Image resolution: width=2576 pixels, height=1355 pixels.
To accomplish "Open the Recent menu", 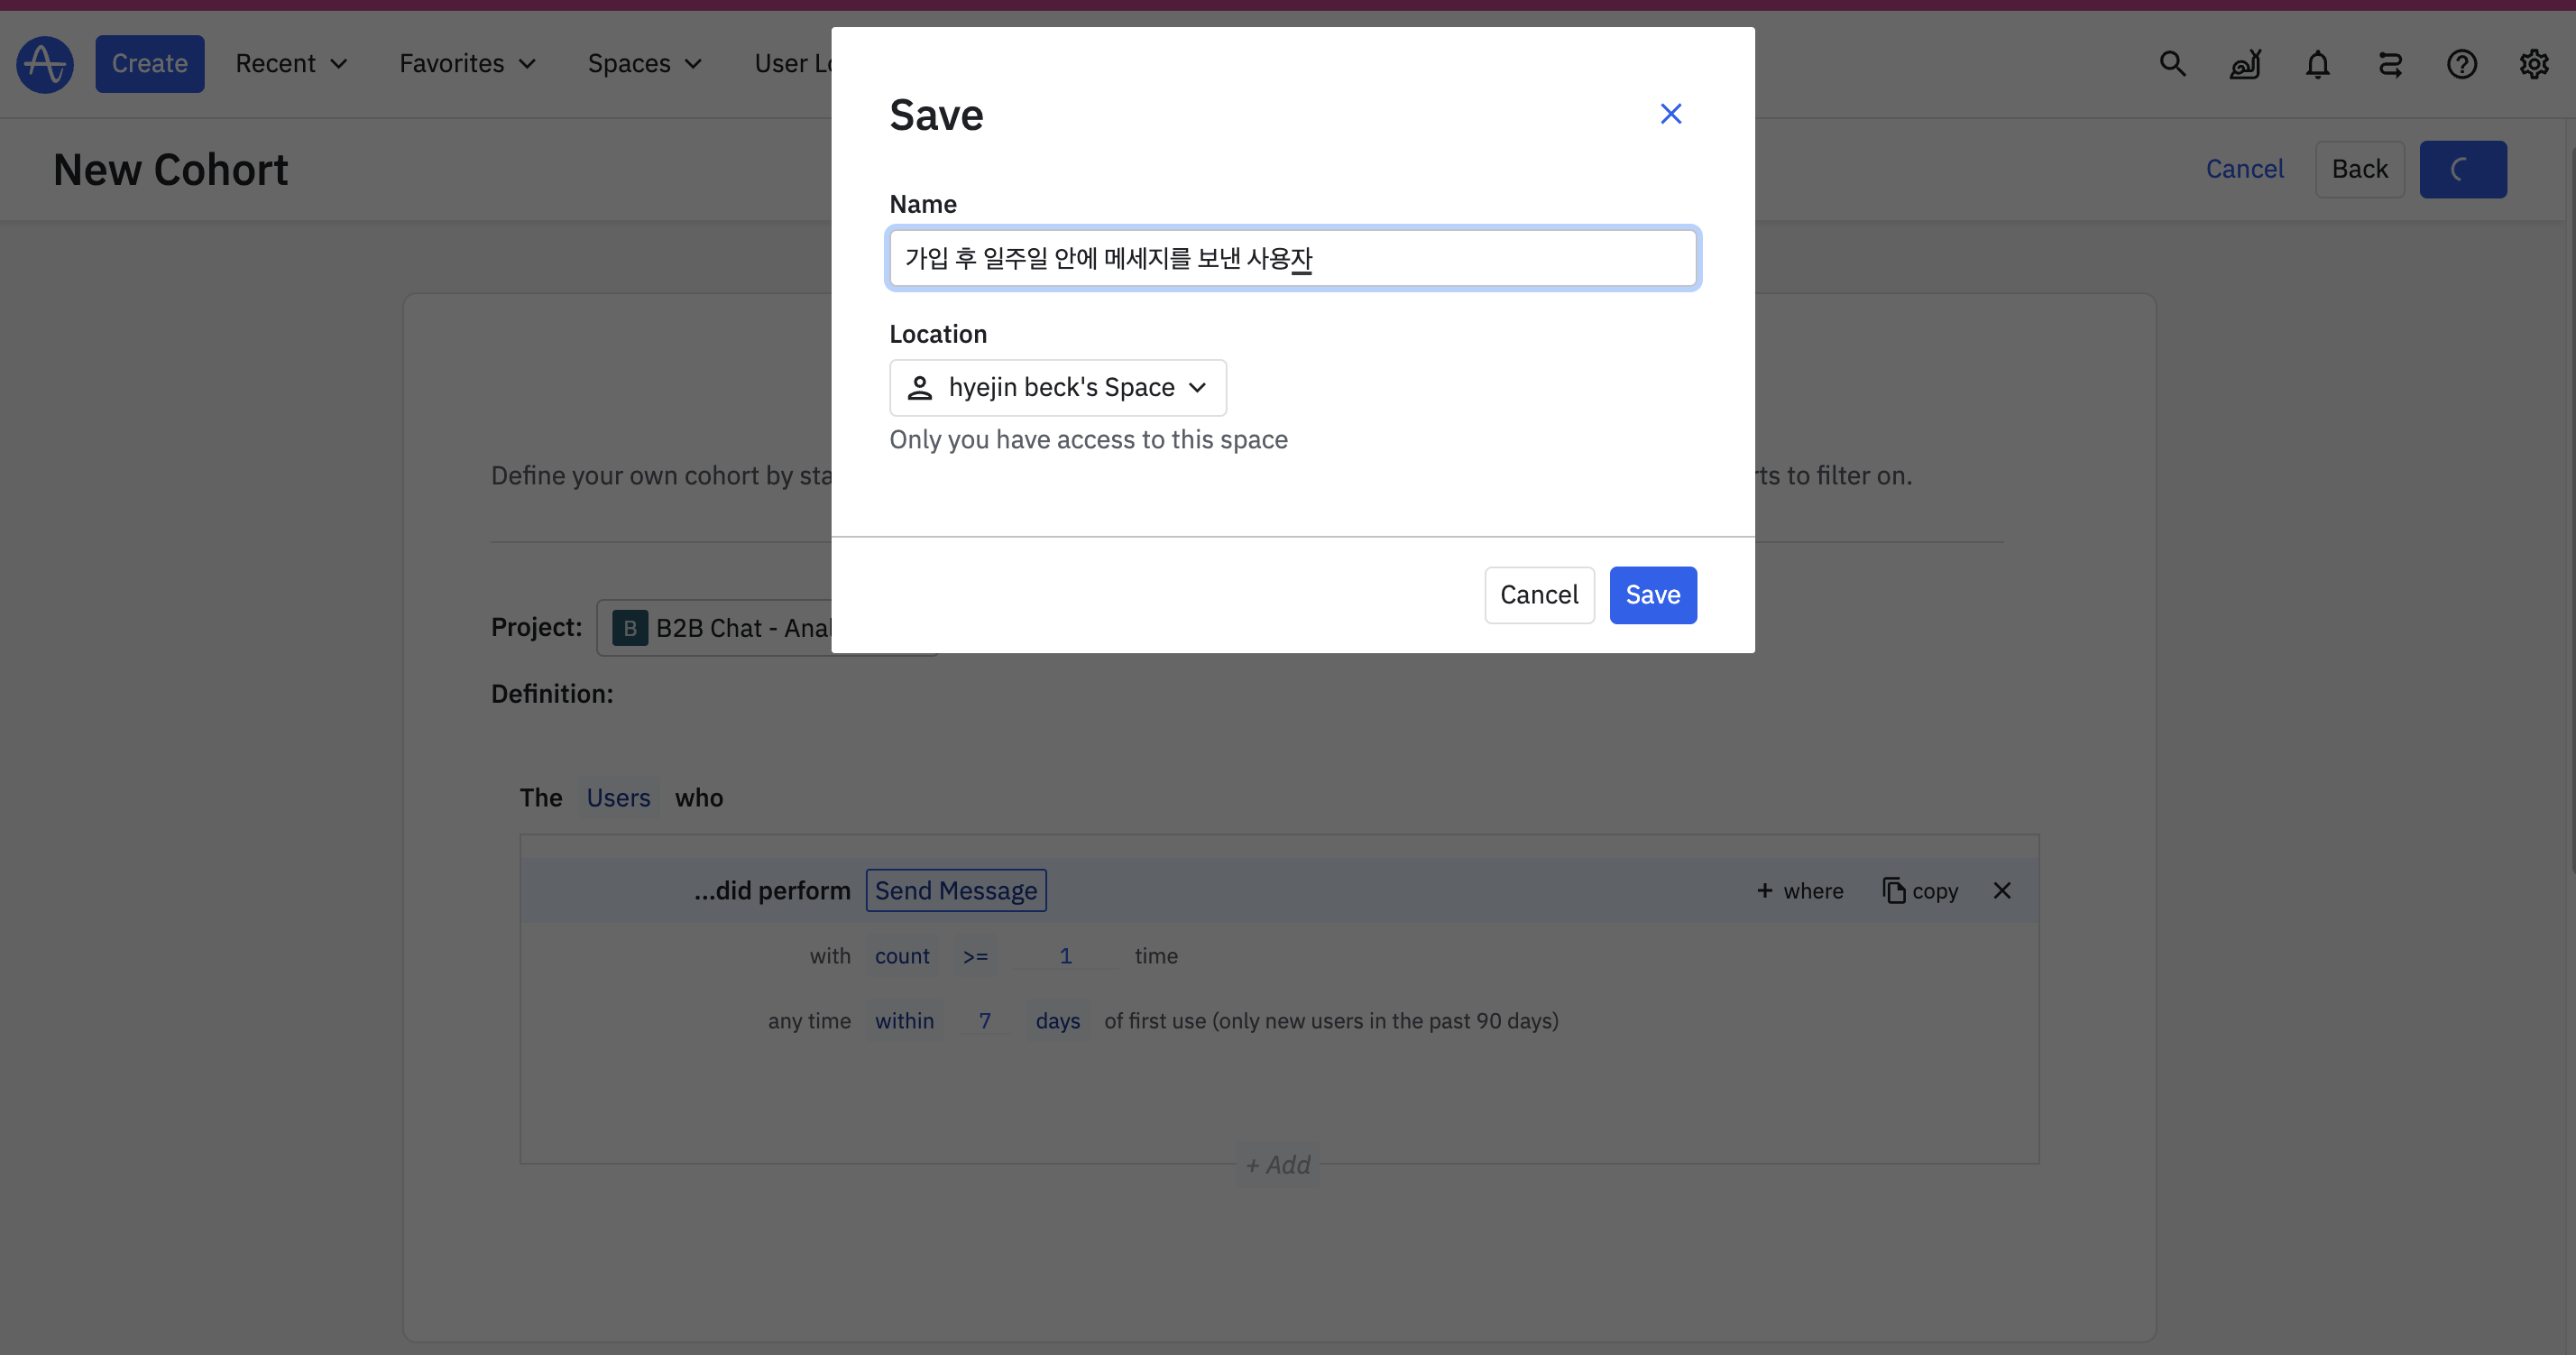I will tap(291, 63).
